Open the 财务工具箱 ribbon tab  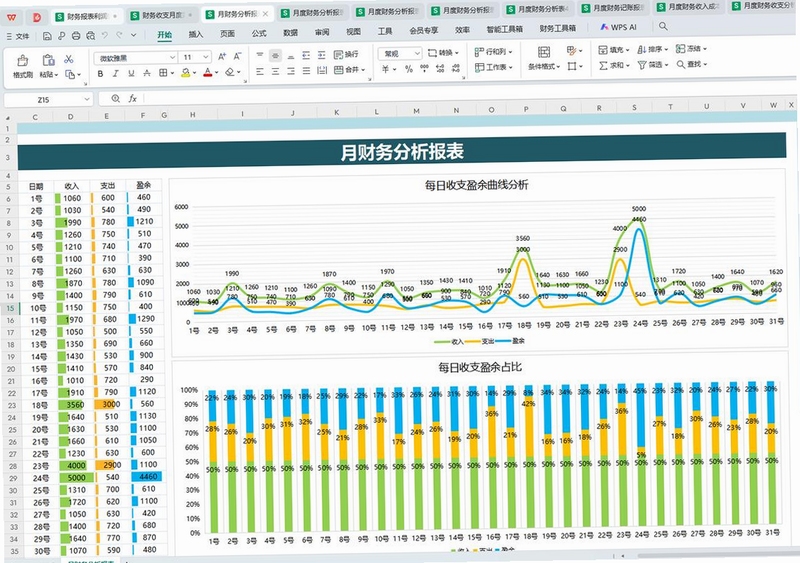558,29
